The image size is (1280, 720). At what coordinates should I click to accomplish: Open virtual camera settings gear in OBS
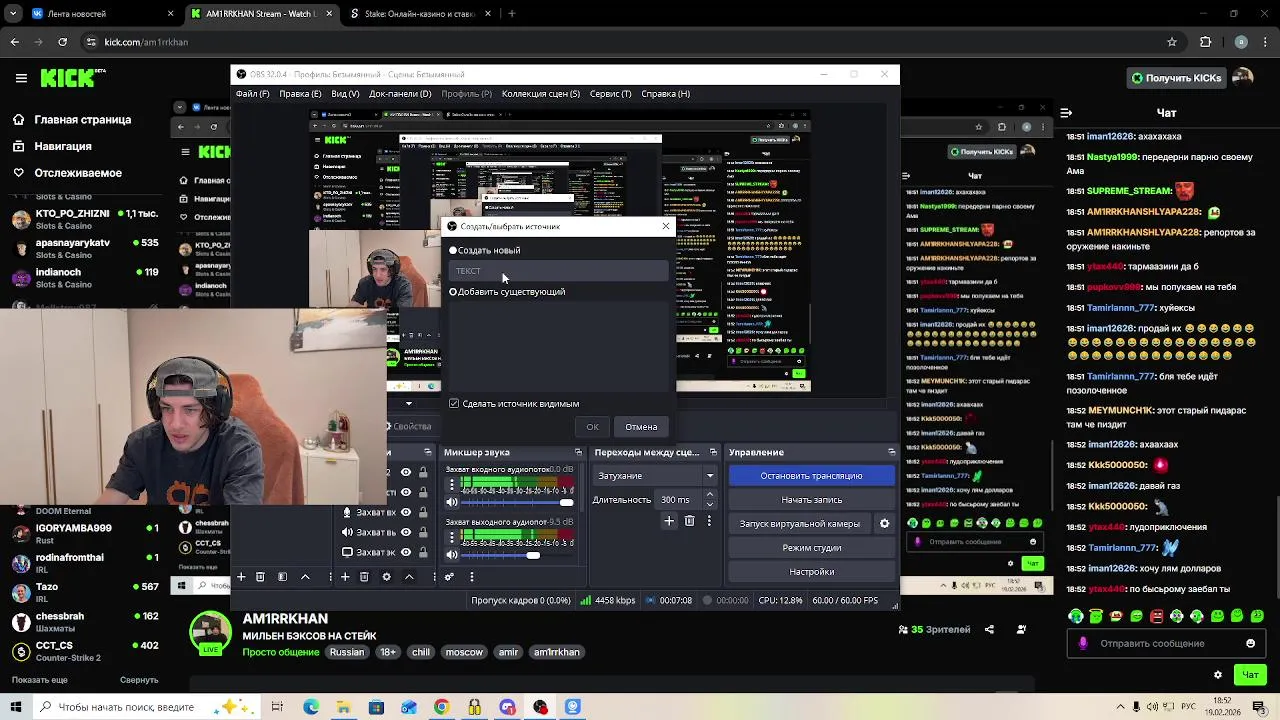[x=884, y=523]
